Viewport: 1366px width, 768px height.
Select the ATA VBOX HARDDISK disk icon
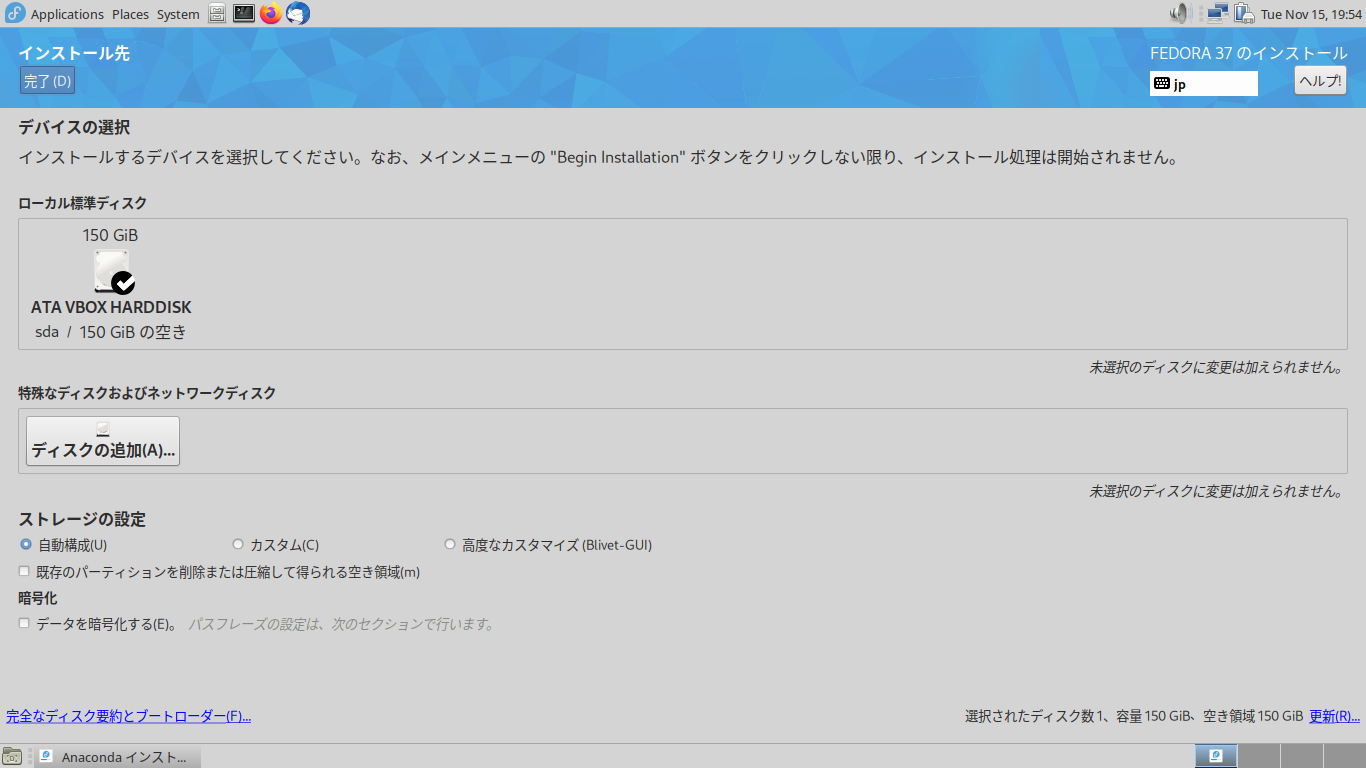point(114,272)
